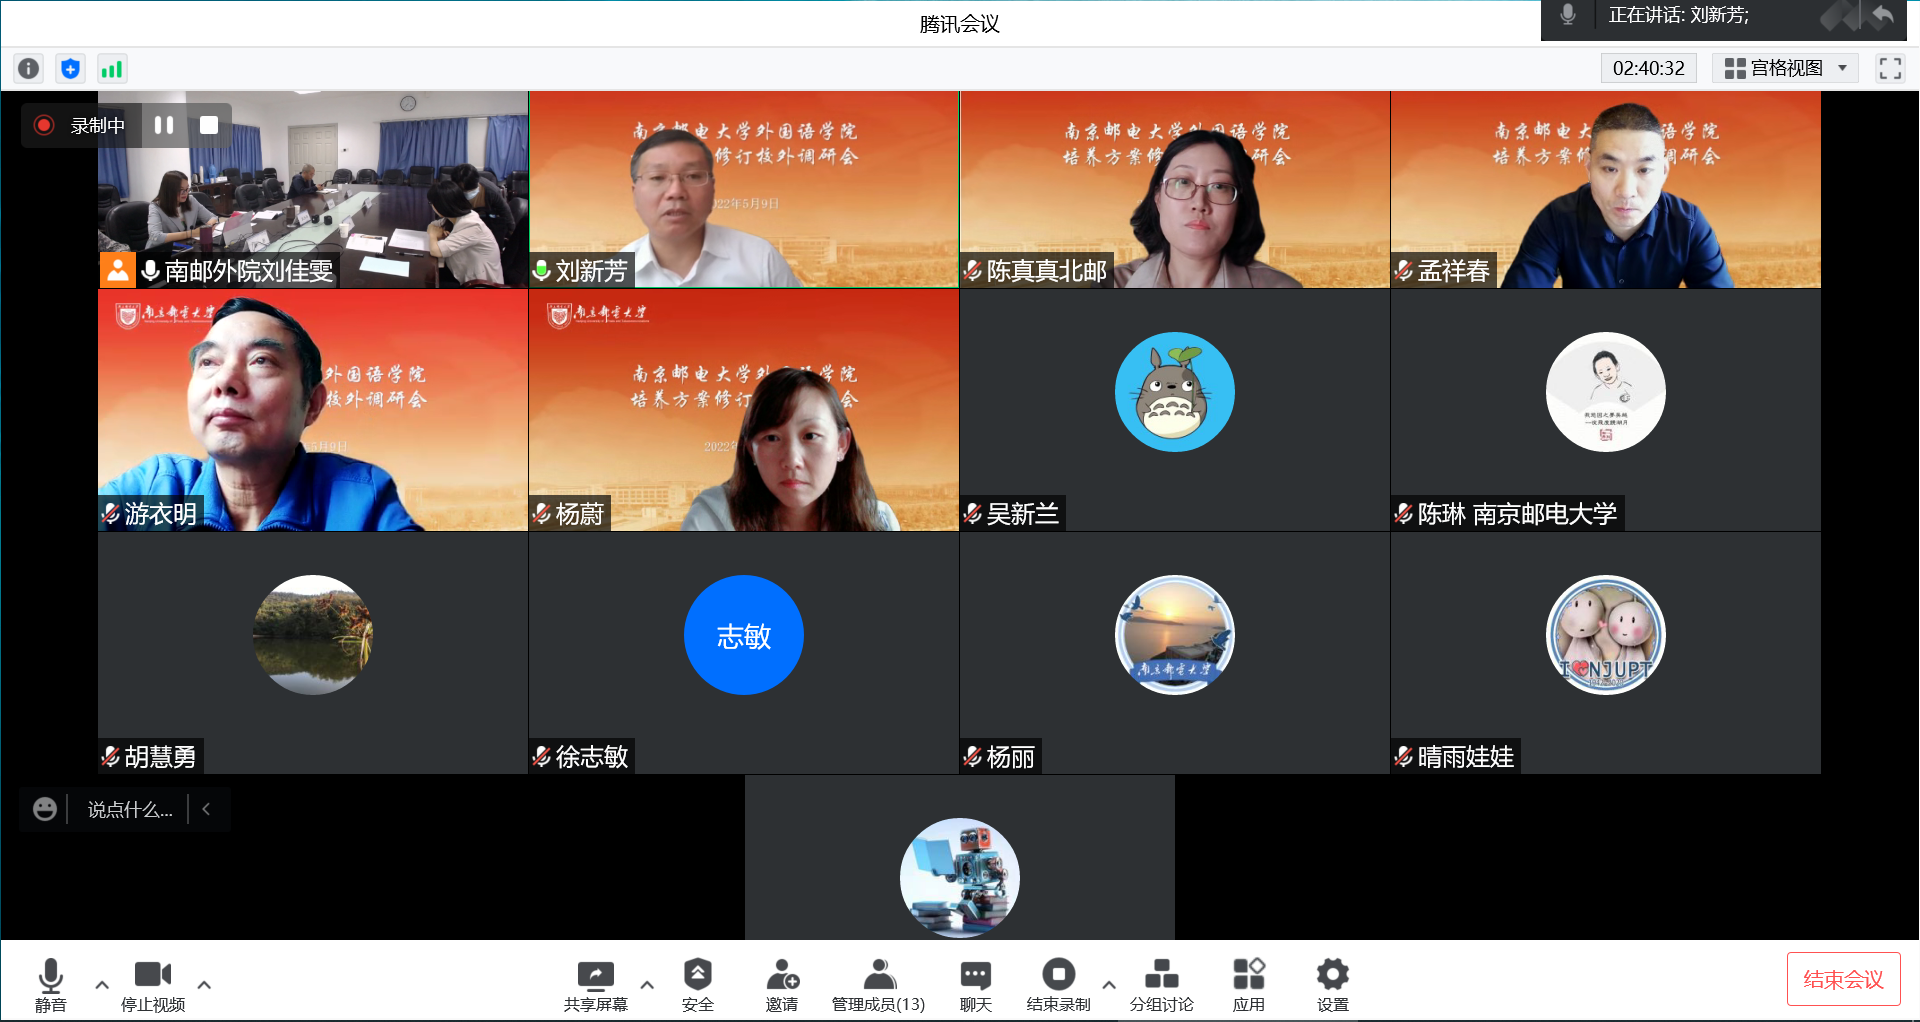Check the green network signal icon

111,68
